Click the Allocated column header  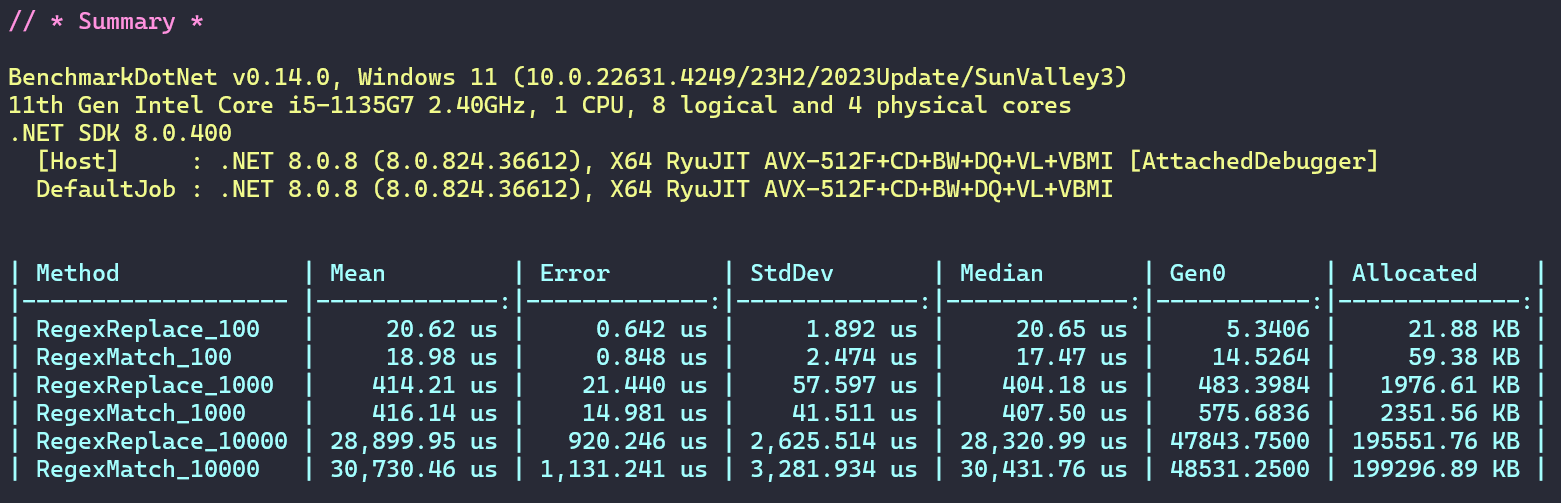[x=1414, y=273]
